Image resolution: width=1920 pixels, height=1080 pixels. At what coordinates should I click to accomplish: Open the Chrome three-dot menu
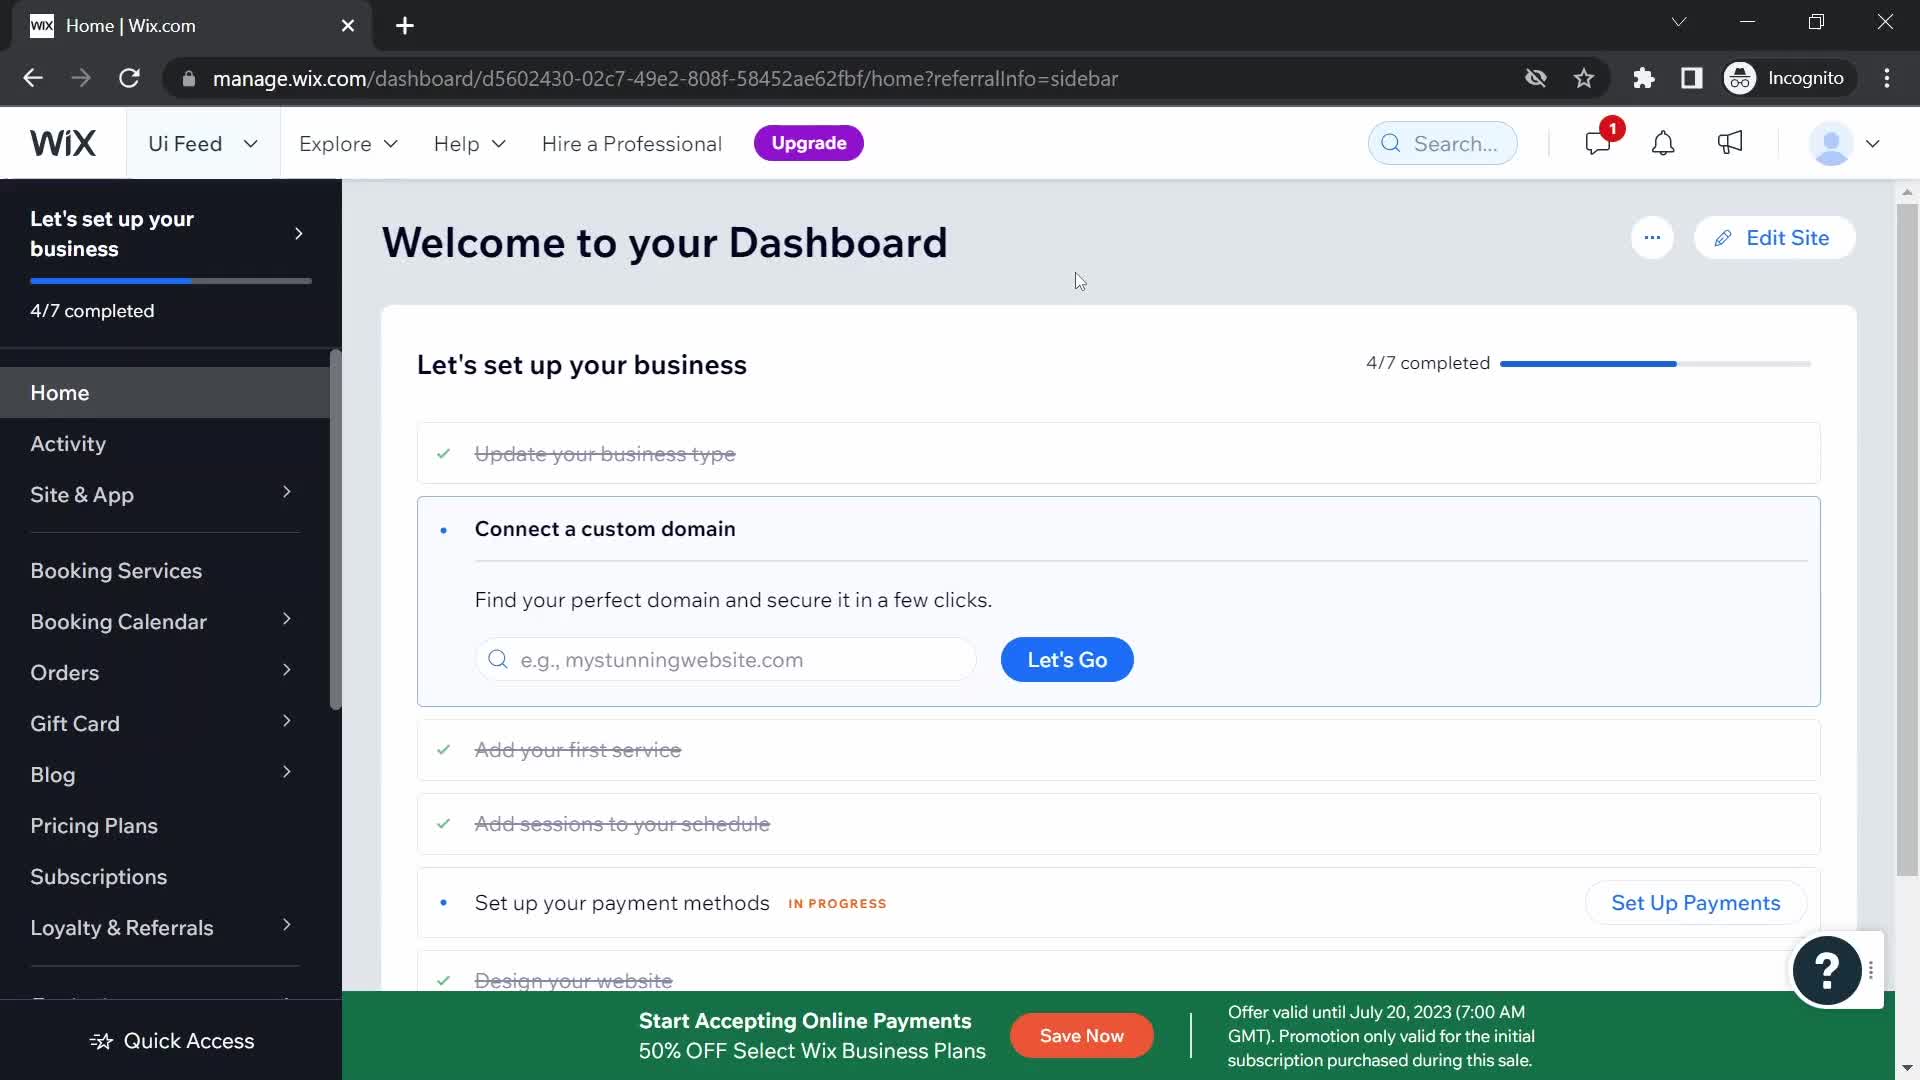click(x=1887, y=78)
